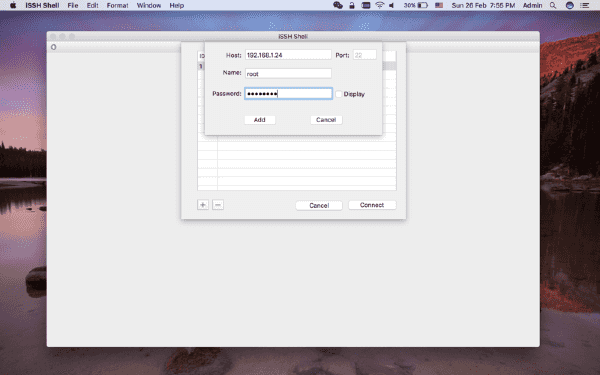600x375 pixels.
Task: Open the US flag input source menu
Action: point(439,5)
